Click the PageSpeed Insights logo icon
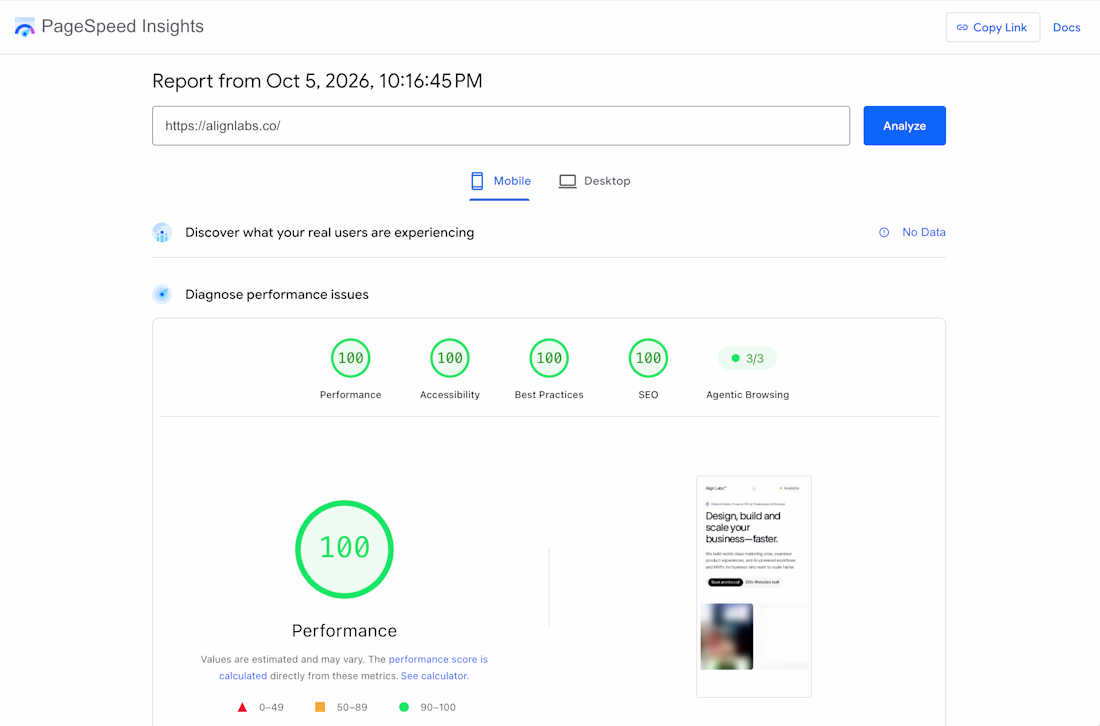 tap(25, 27)
